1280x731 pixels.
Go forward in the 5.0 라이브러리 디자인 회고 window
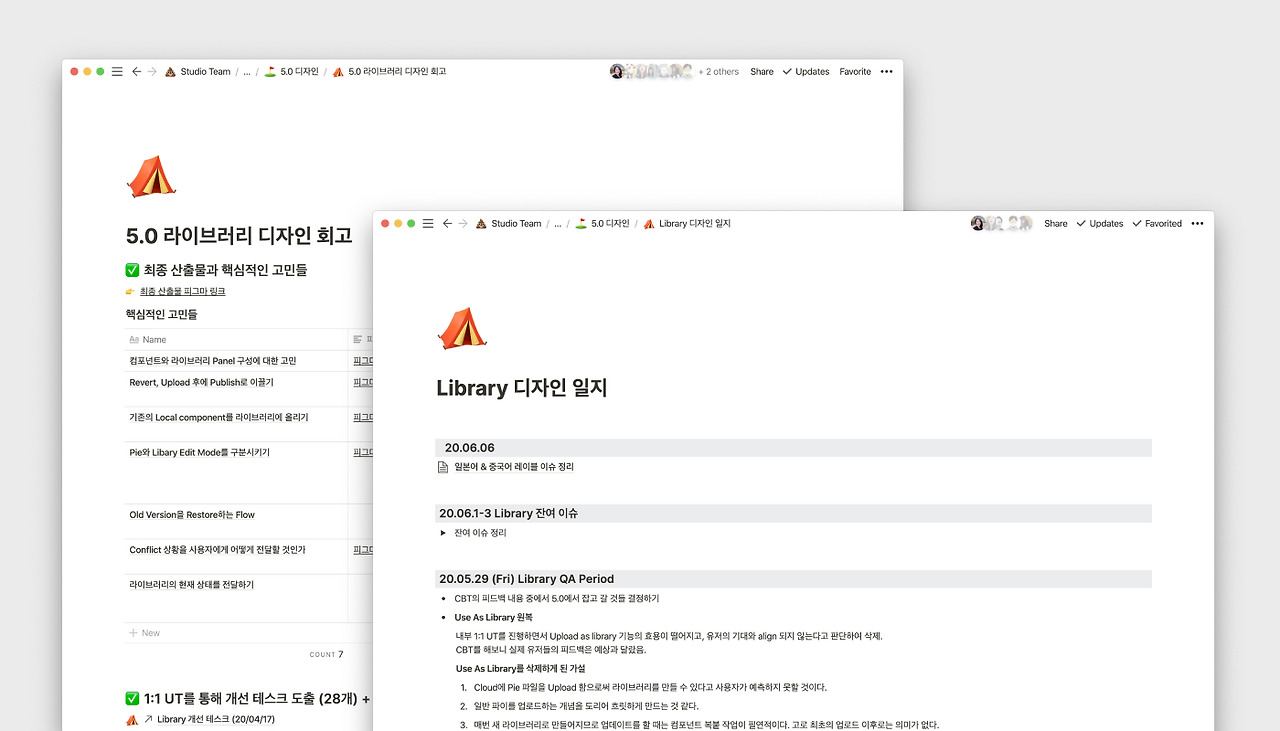(x=152, y=72)
